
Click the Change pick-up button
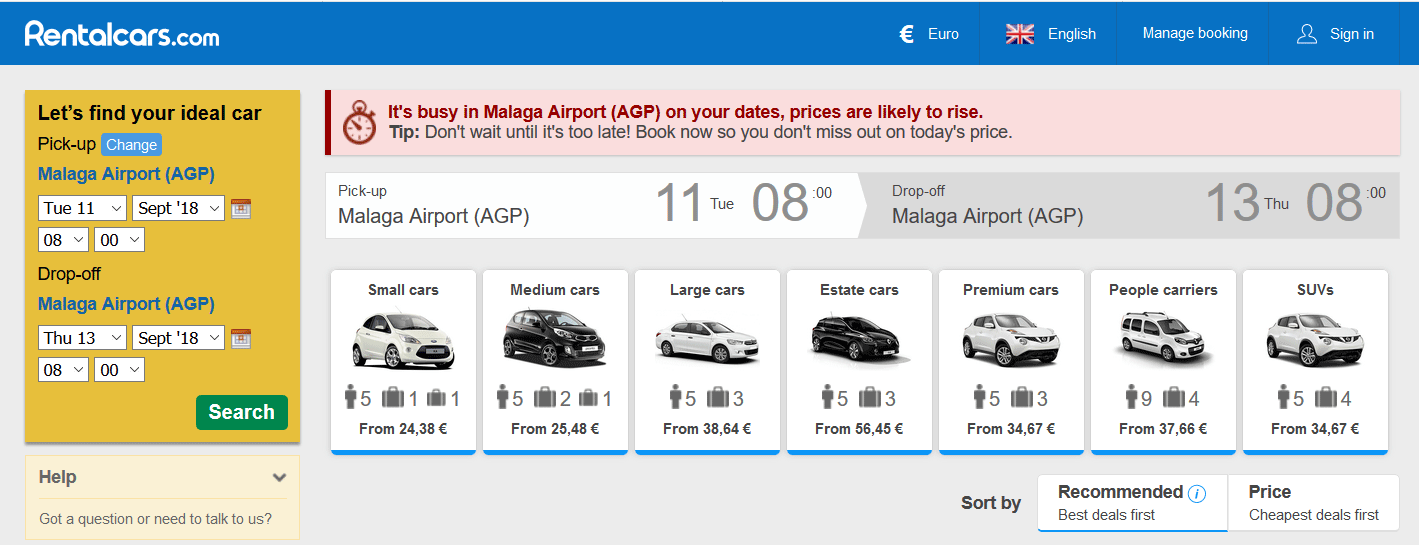(131, 145)
